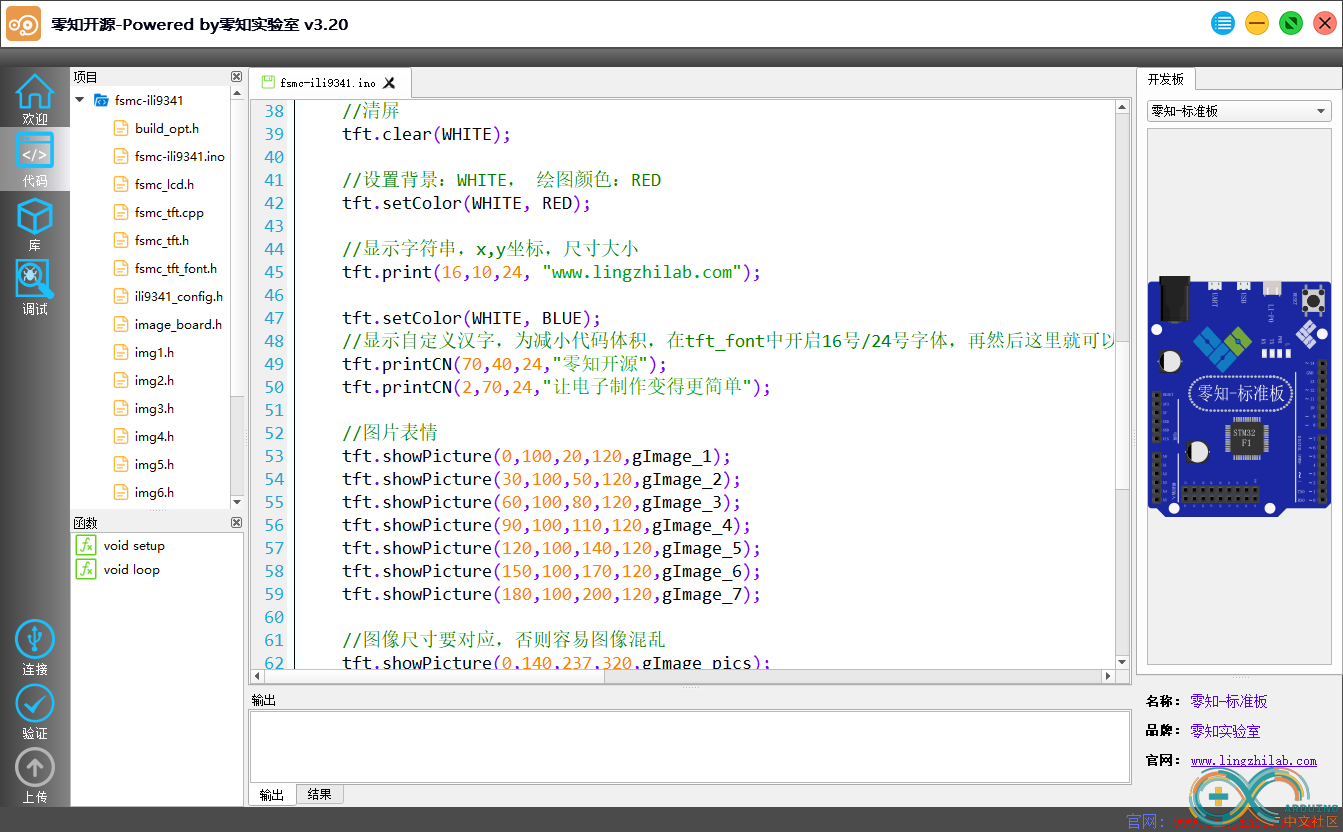Click the yellow minimize button in title bar
The image size is (1343, 832).
[1257, 23]
